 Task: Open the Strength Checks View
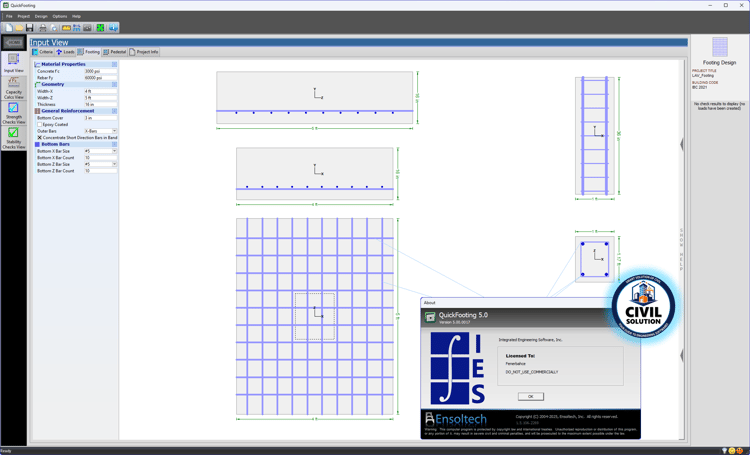click(13, 113)
